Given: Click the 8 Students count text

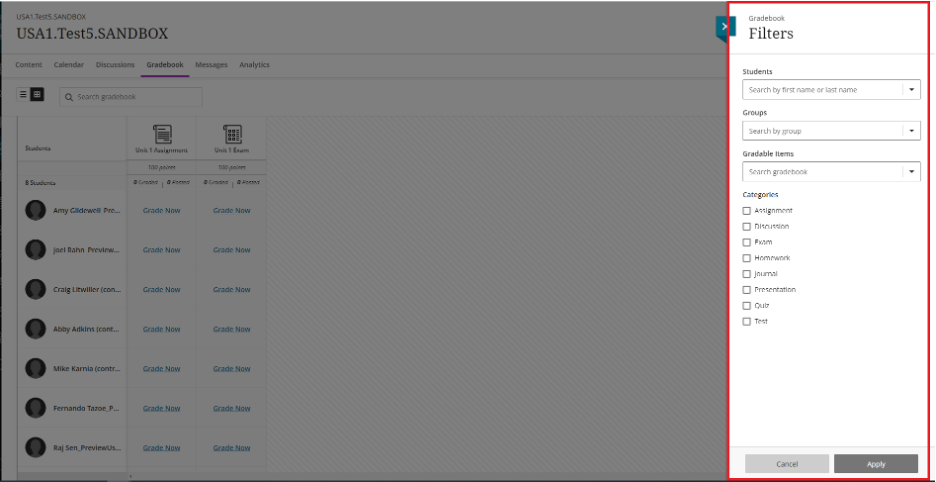Looking at the screenshot, I should [40, 183].
